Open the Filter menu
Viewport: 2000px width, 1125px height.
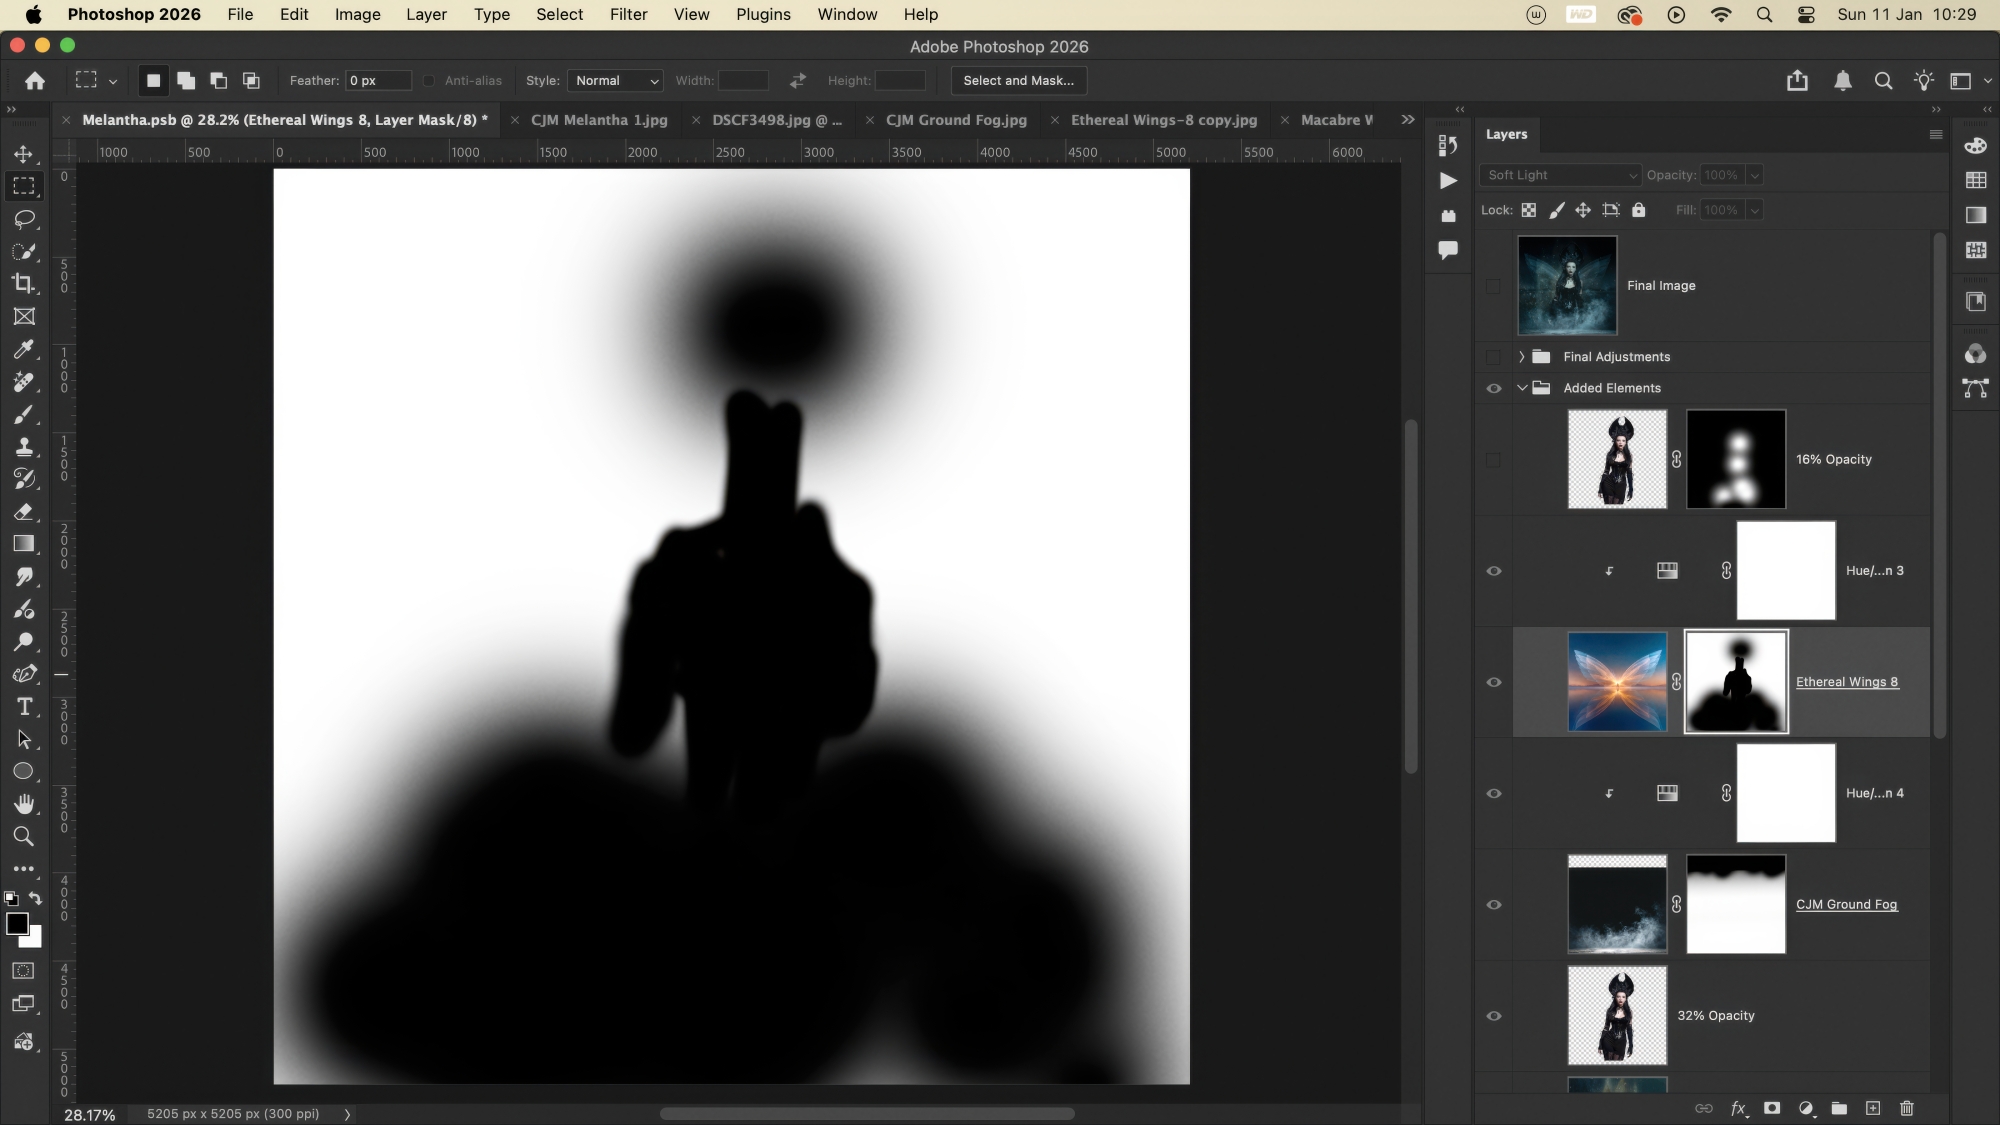tap(628, 15)
